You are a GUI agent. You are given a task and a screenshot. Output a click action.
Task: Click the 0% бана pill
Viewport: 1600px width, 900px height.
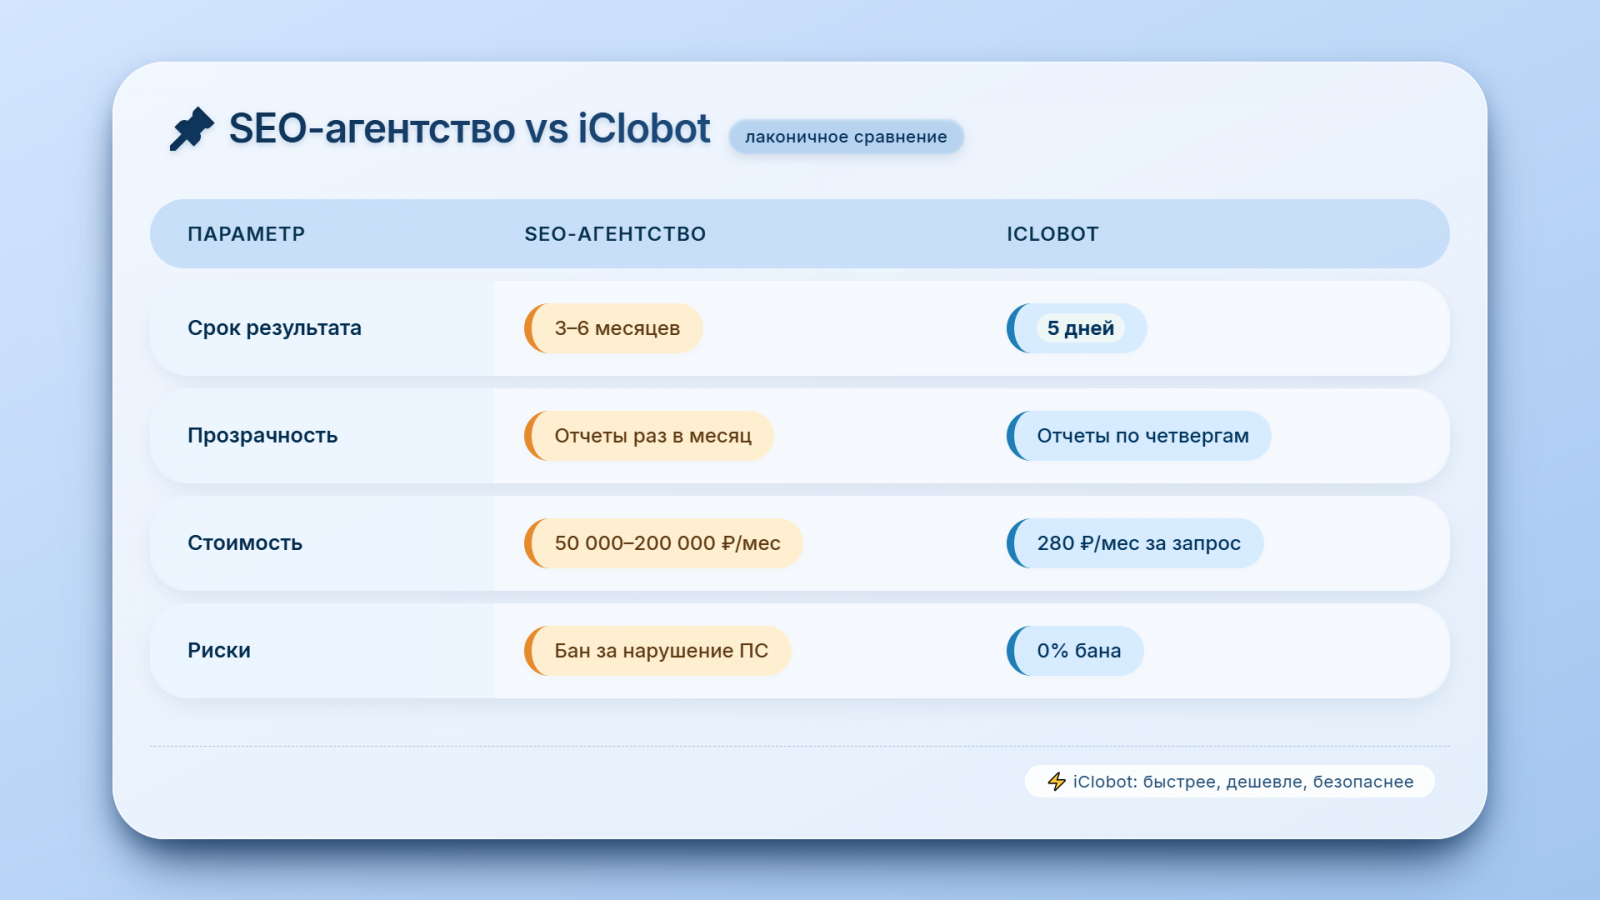coord(1078,651)
